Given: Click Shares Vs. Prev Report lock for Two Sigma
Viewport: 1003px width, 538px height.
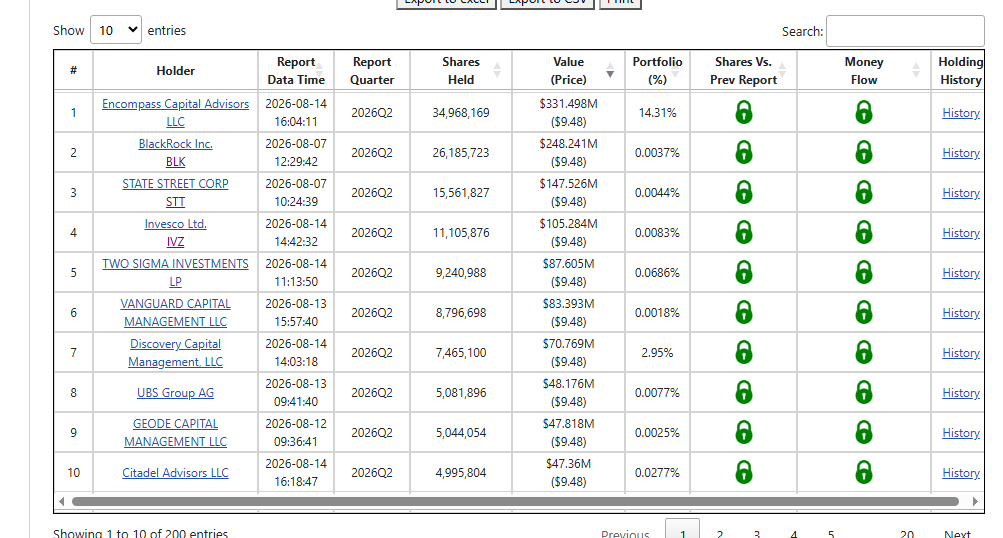Looking at the screenshot, I should 743,273.
